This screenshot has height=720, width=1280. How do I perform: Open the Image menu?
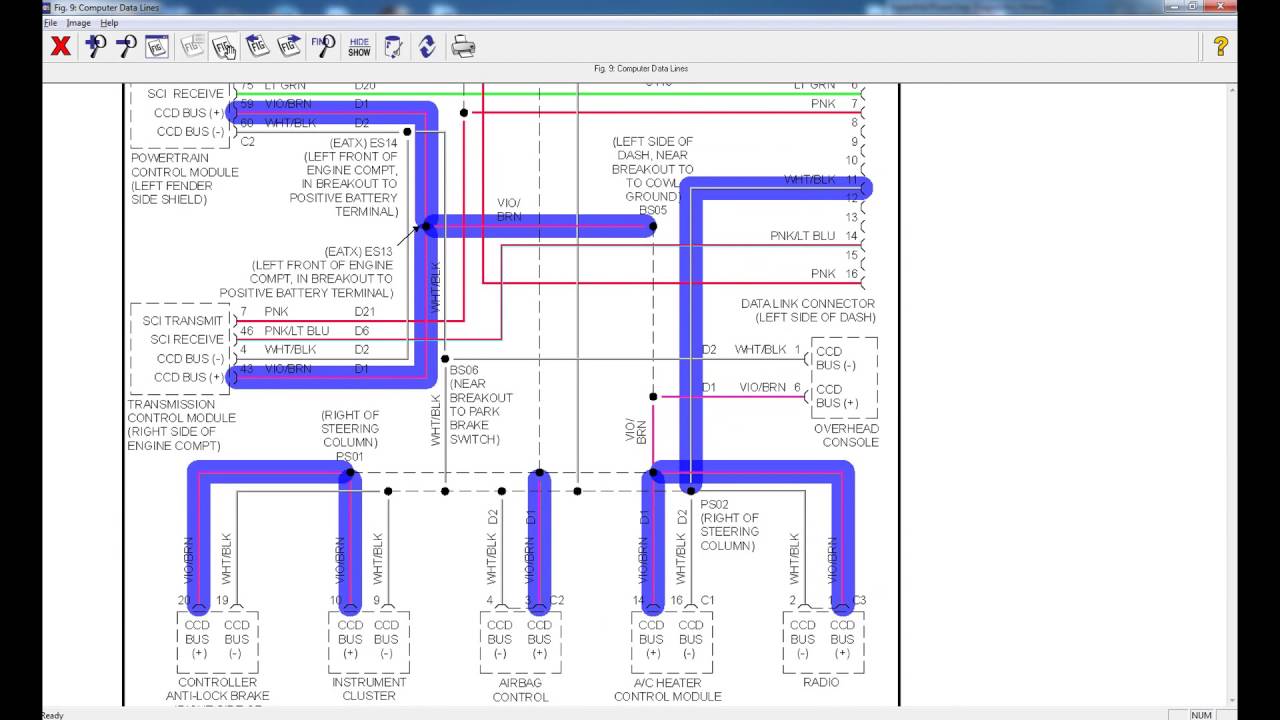78,23
